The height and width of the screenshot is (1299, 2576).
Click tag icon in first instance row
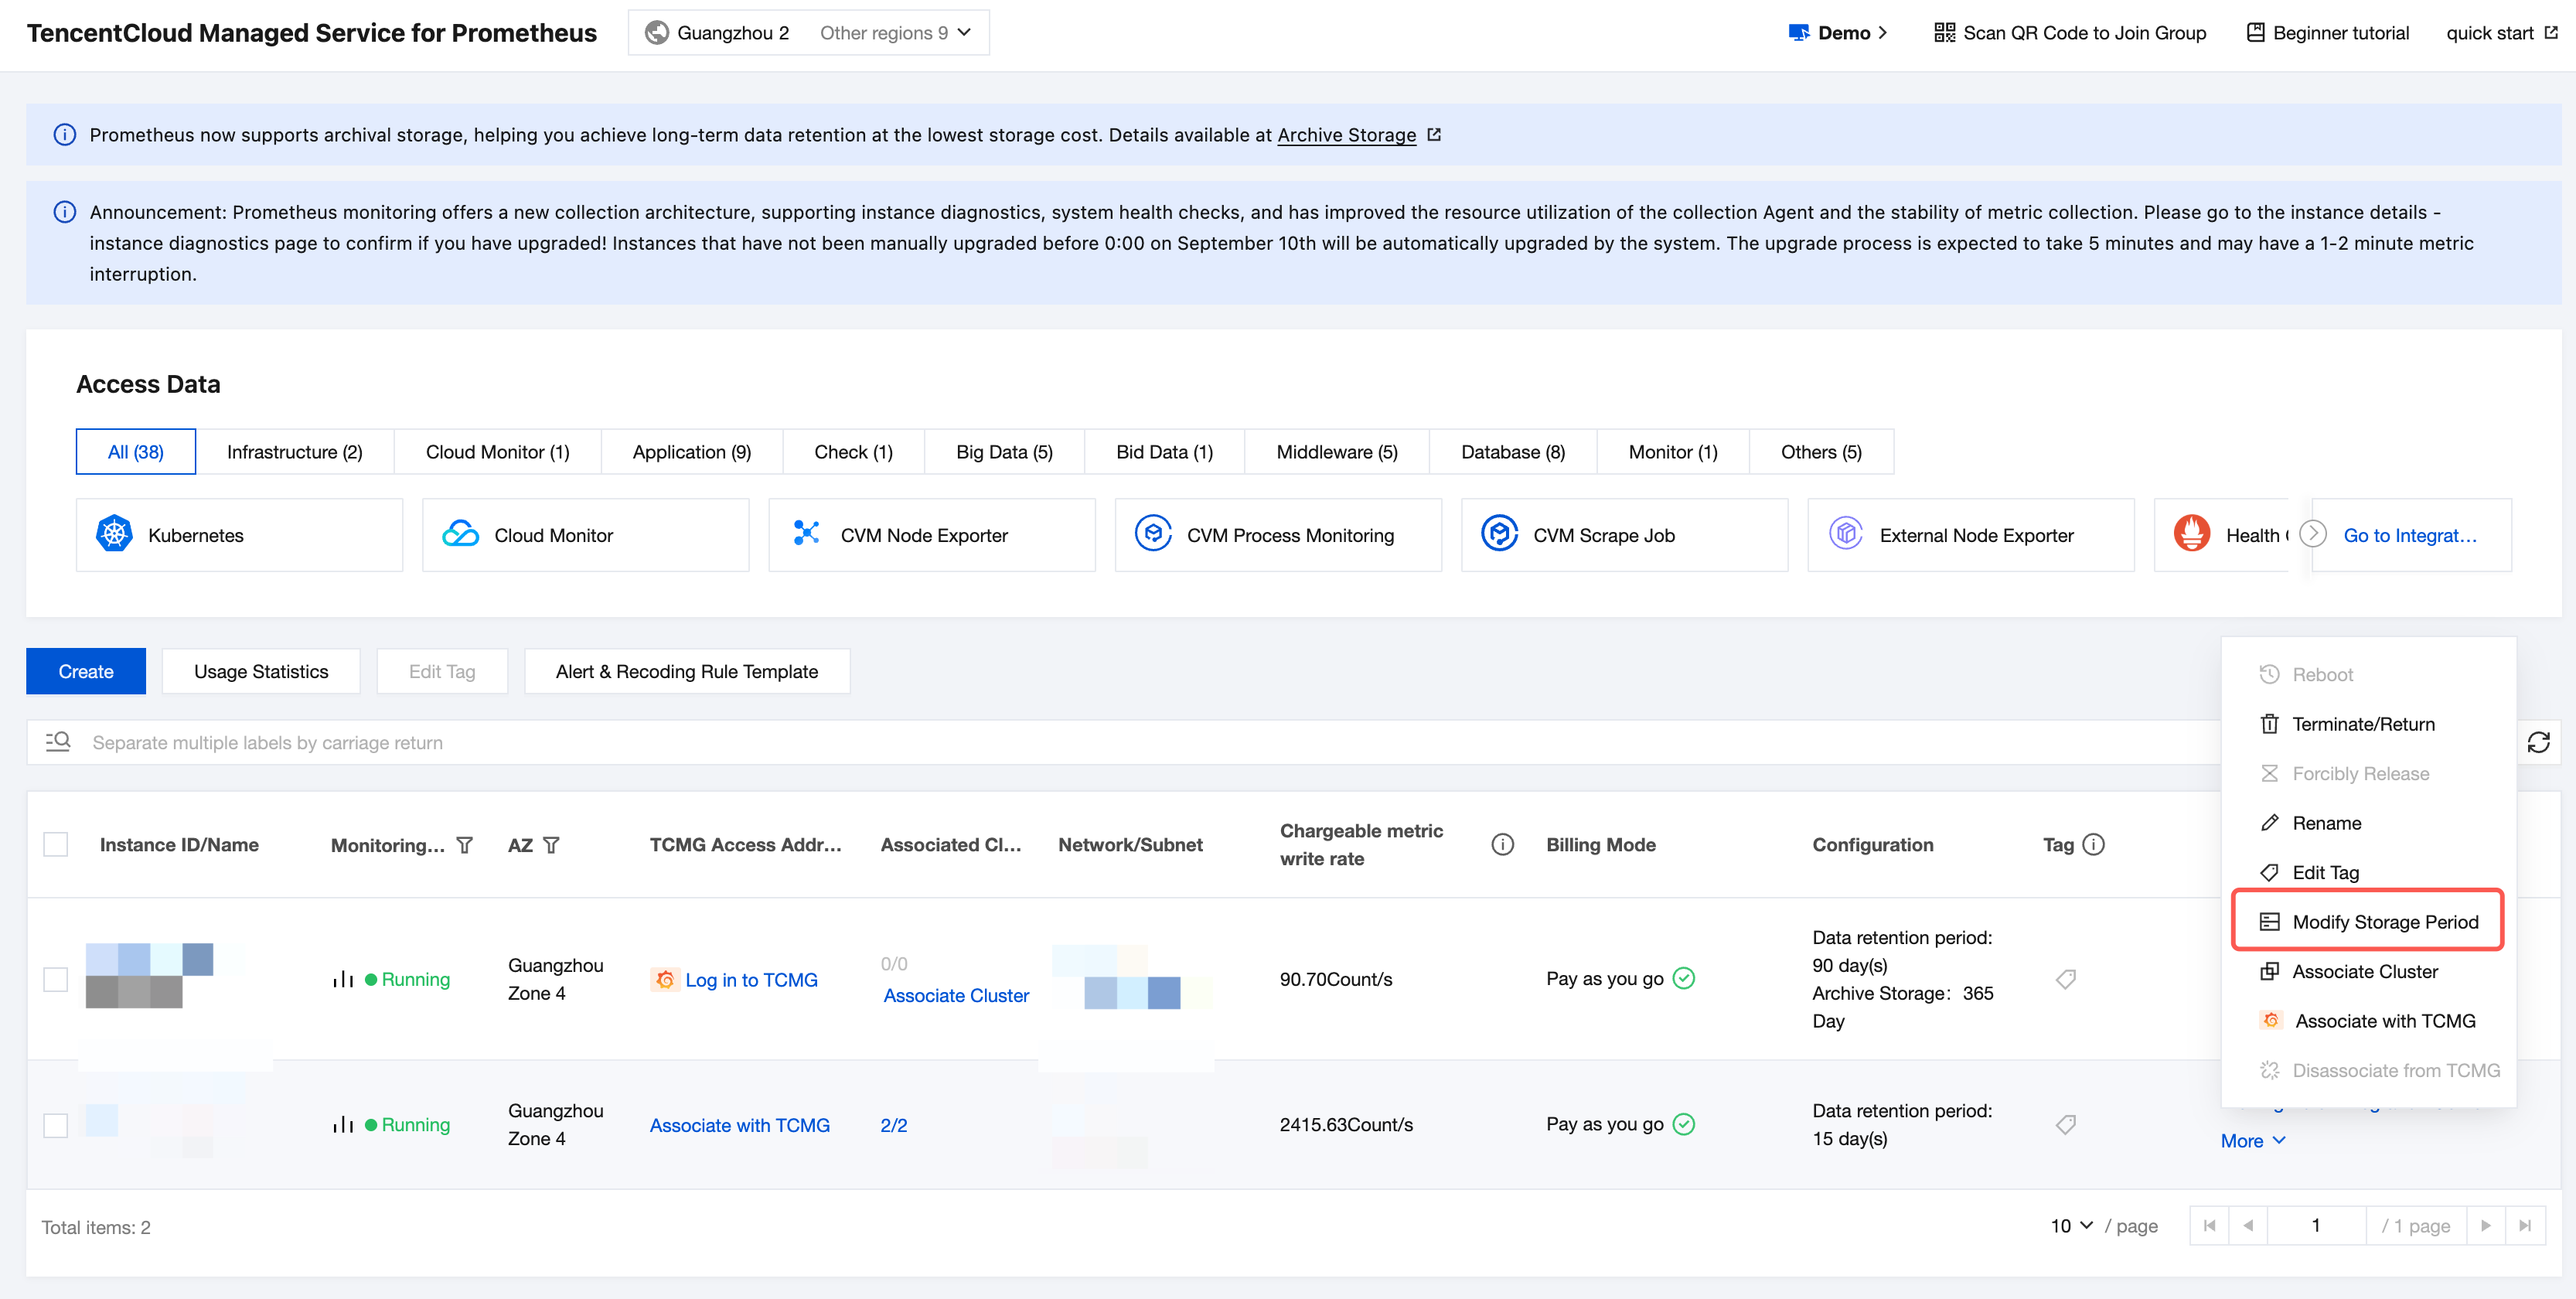coord(2065,979)
